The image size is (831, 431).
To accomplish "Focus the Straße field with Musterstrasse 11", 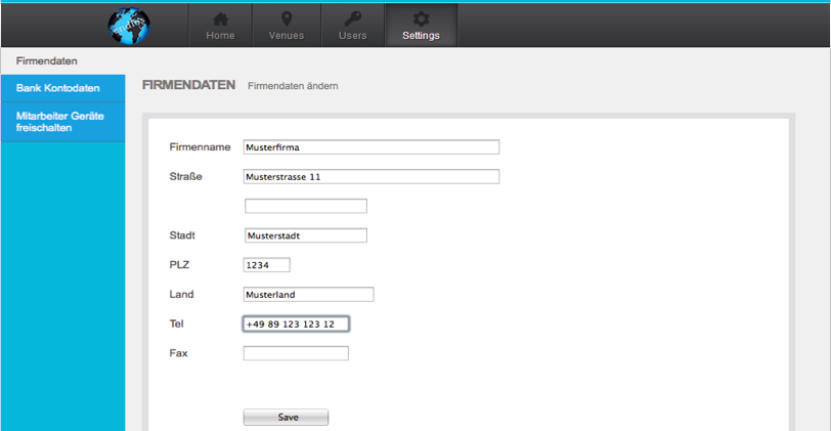I will [370, 177].
